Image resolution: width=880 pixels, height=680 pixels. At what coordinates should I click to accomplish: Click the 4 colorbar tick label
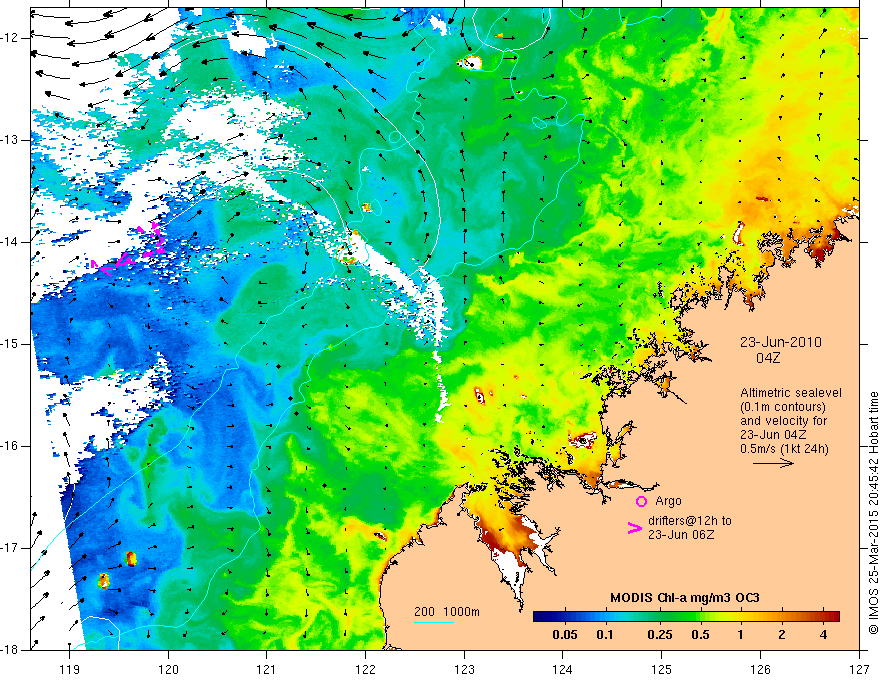tap(822, 635)
